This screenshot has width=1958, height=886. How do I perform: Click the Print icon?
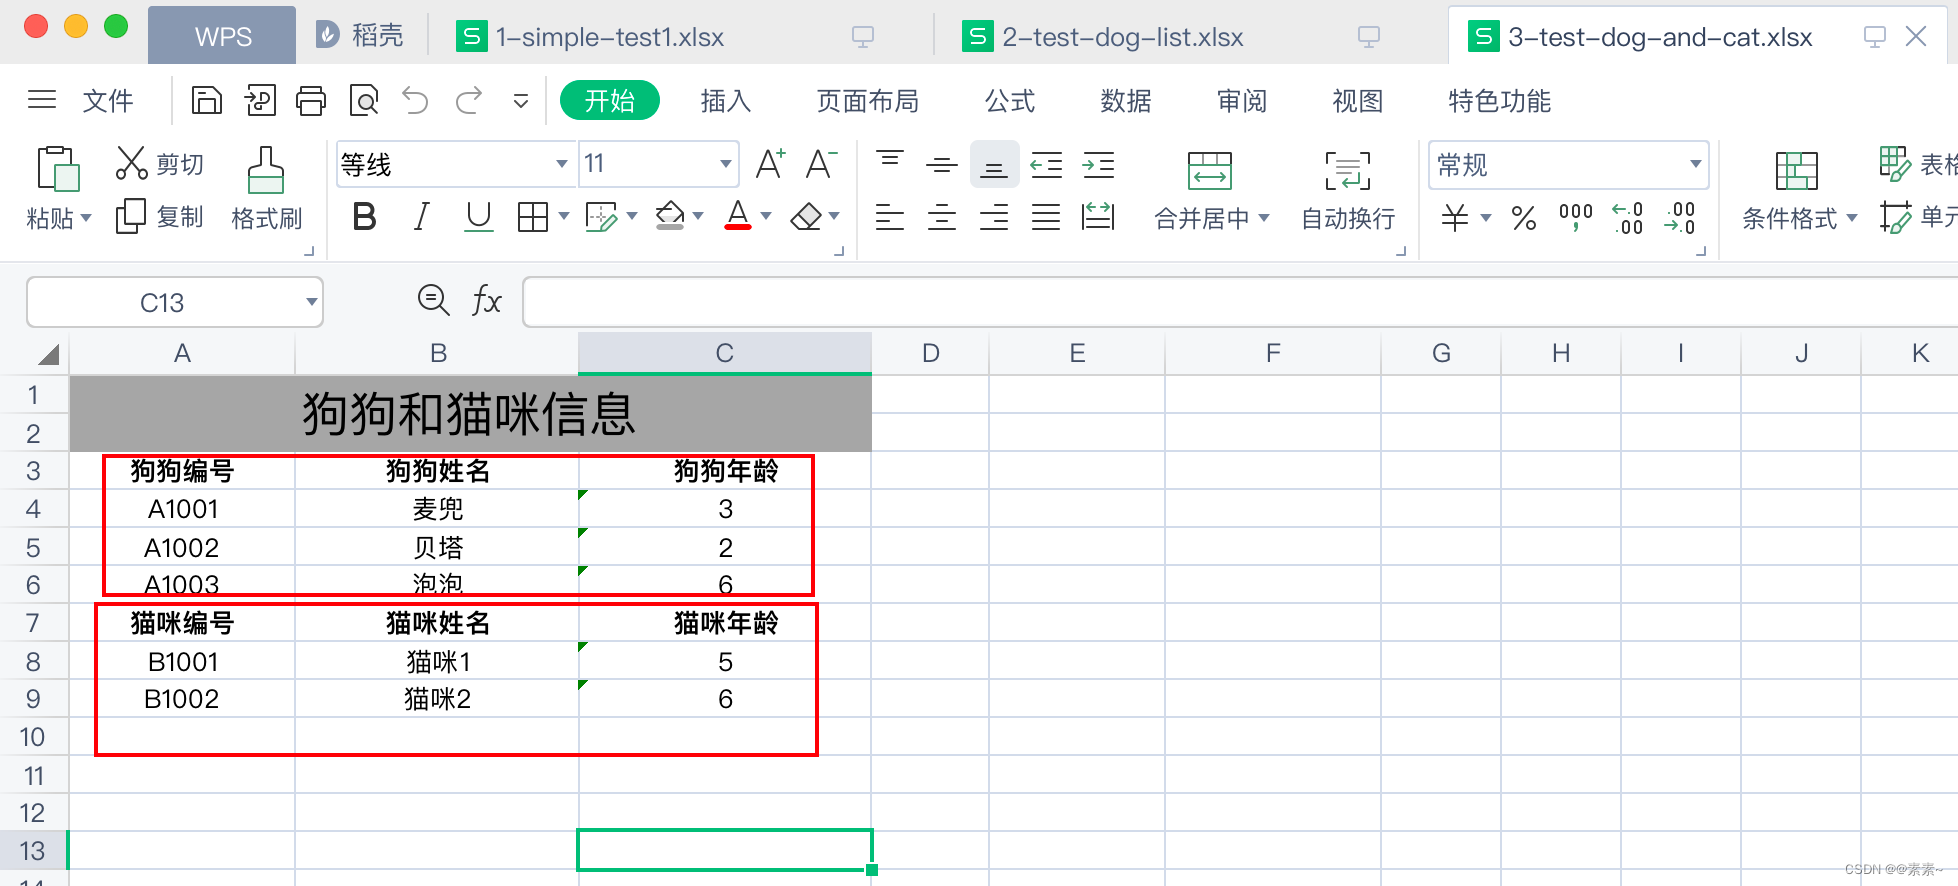pyautogui.click(x=311, y=101)
